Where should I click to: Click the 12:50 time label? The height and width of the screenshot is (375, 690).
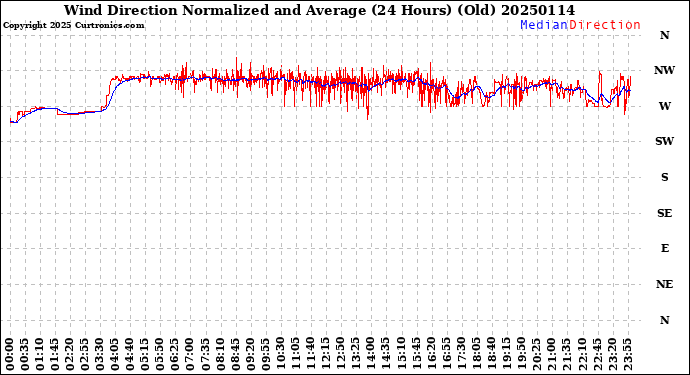click(340, 354)
